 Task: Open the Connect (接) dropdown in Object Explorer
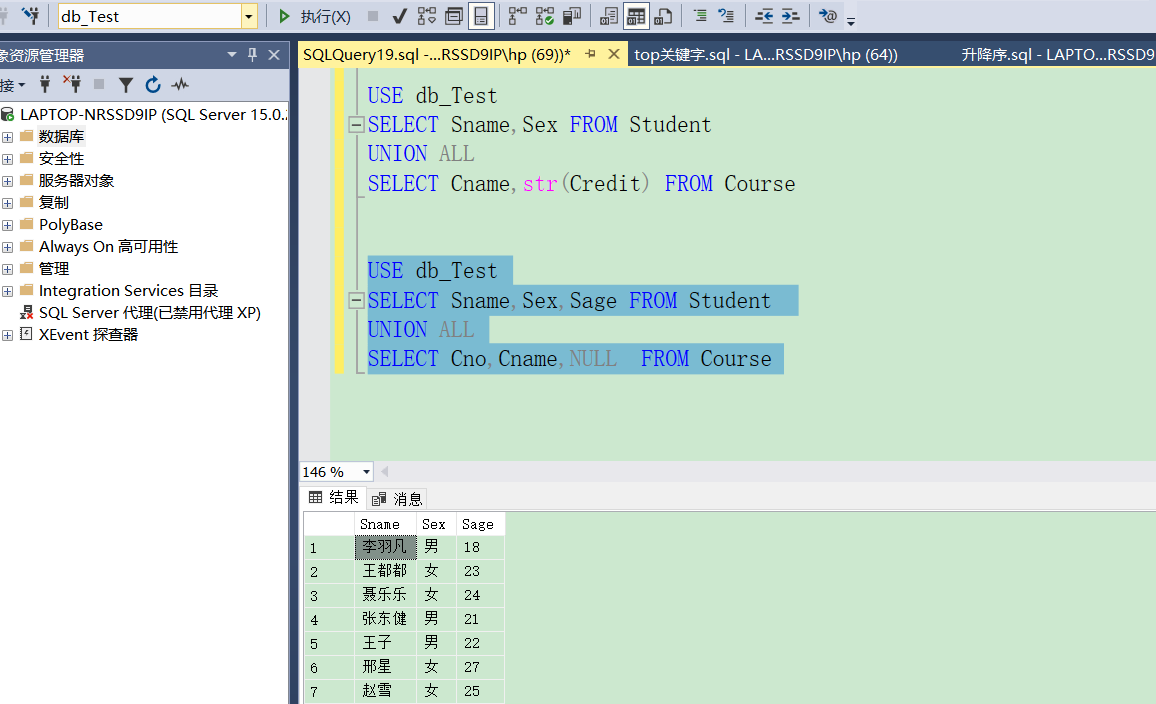13,86
